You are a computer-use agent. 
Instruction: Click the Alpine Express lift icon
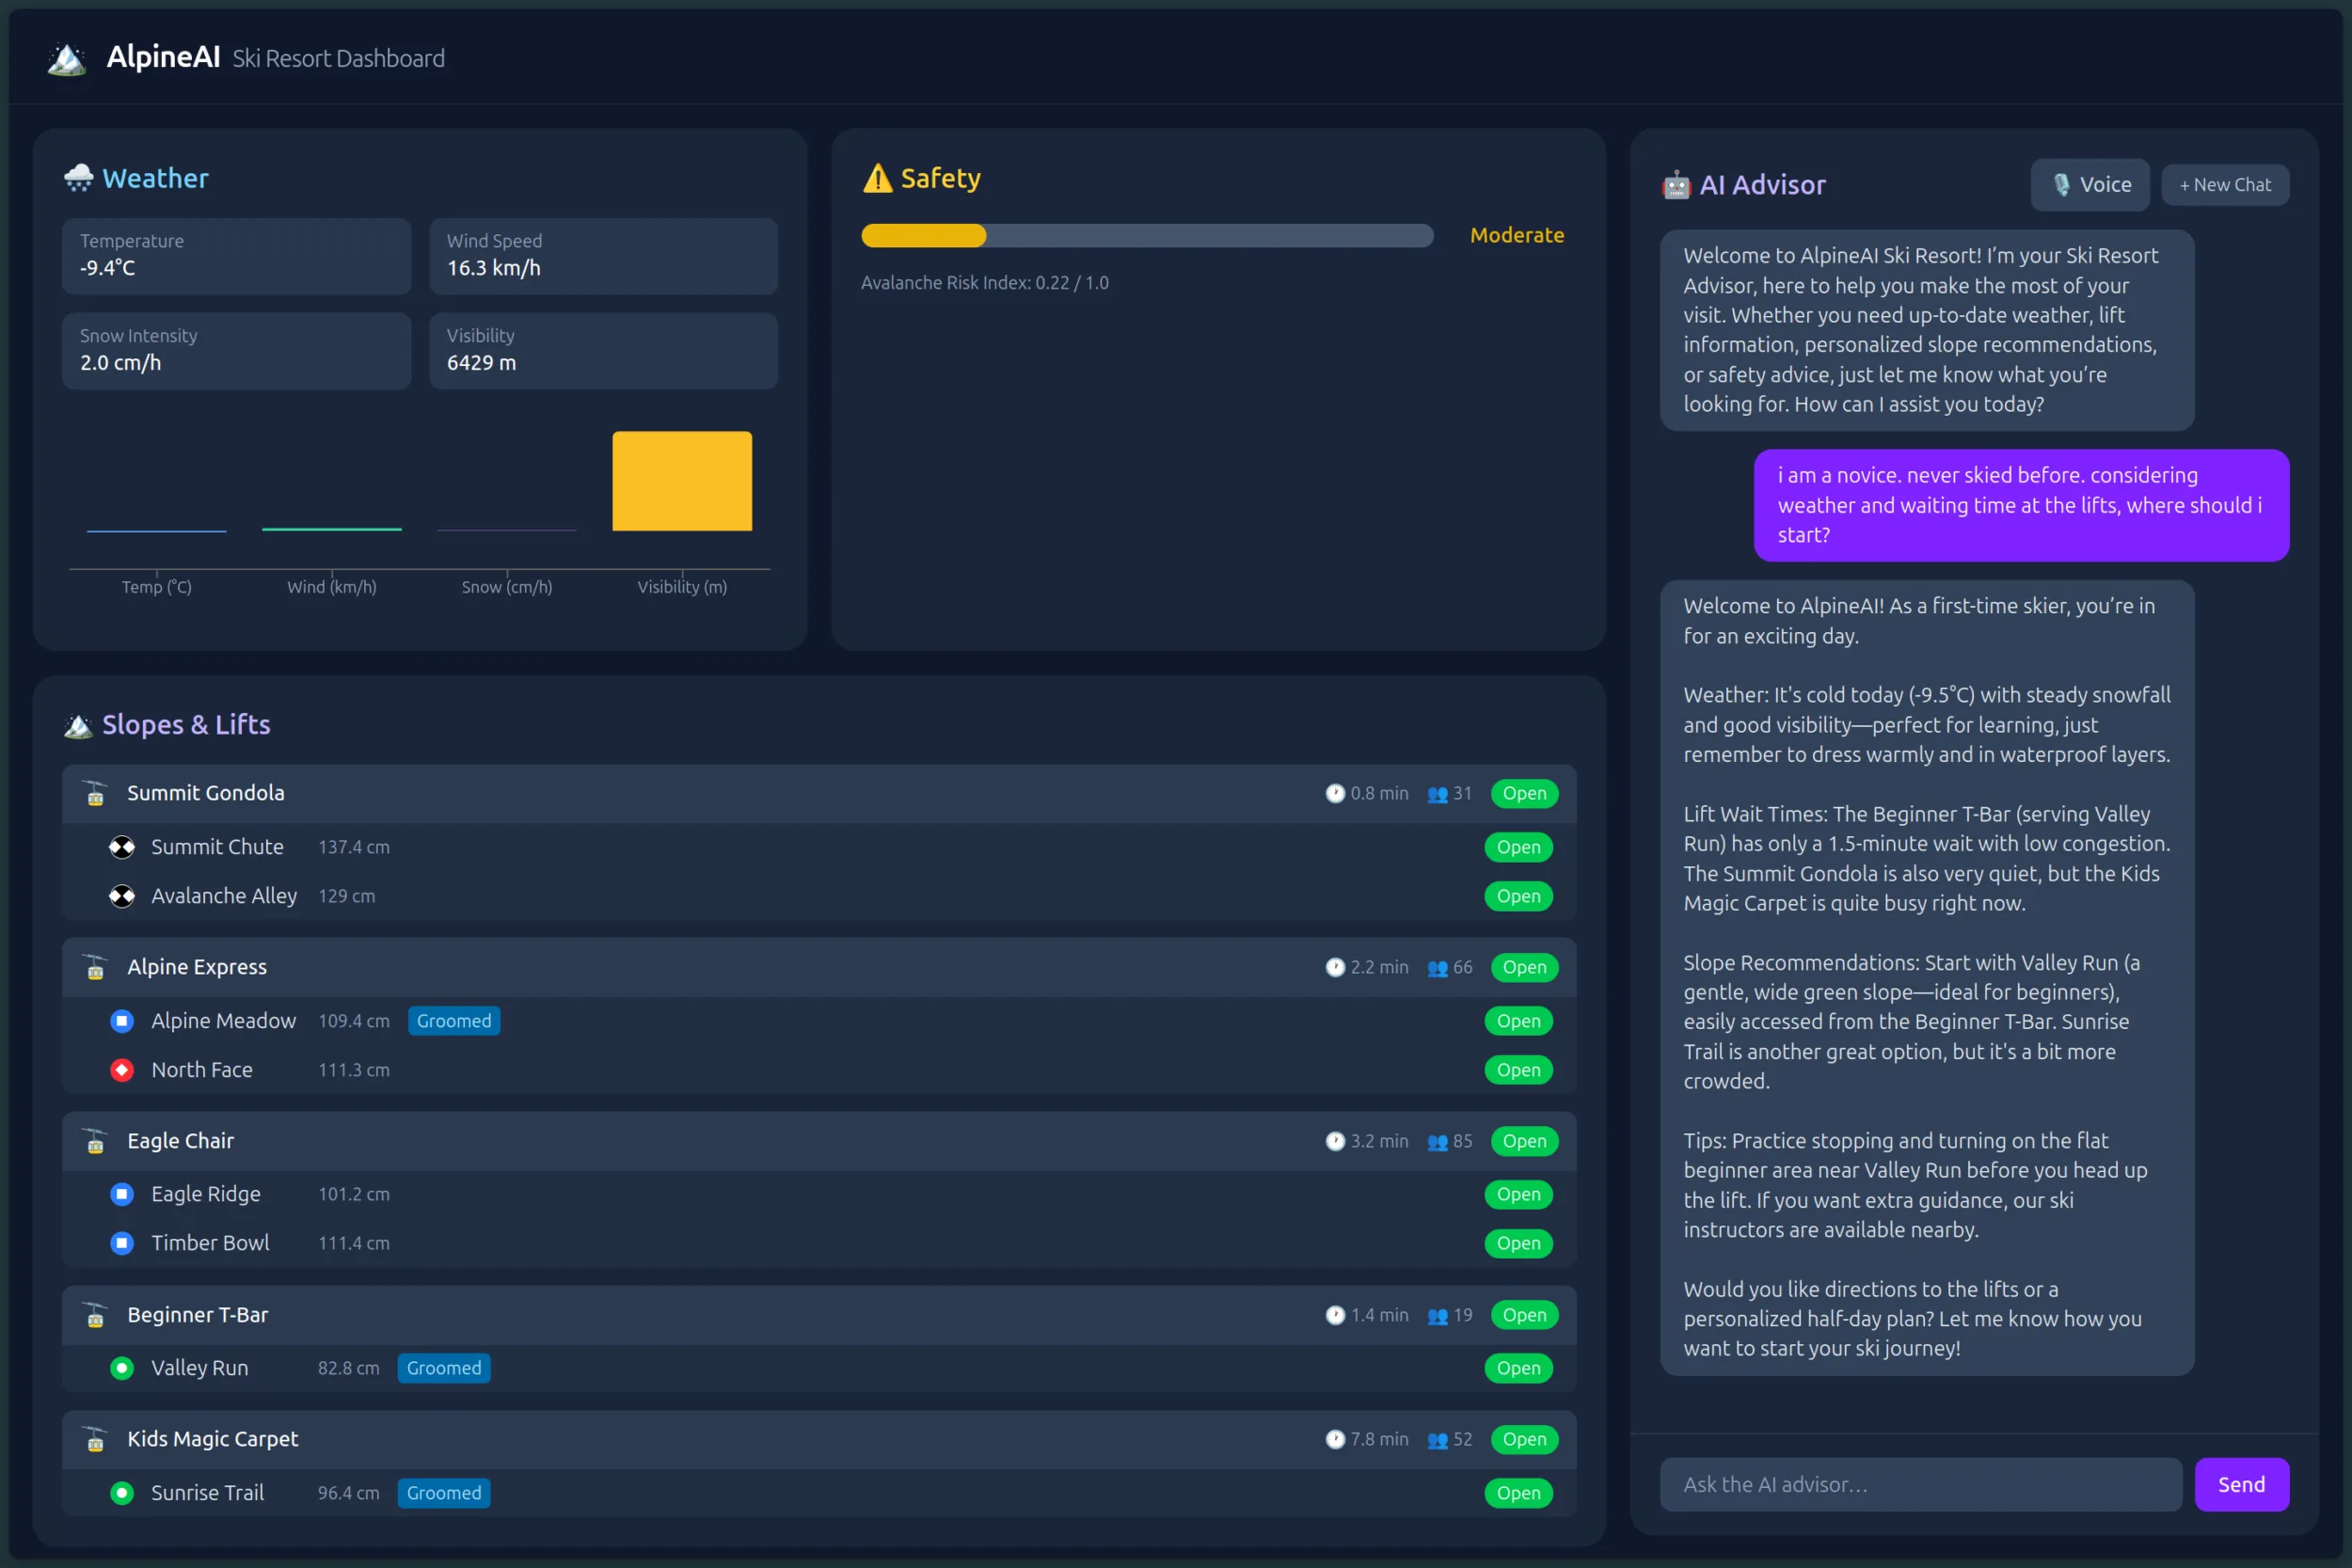(96, 968)
